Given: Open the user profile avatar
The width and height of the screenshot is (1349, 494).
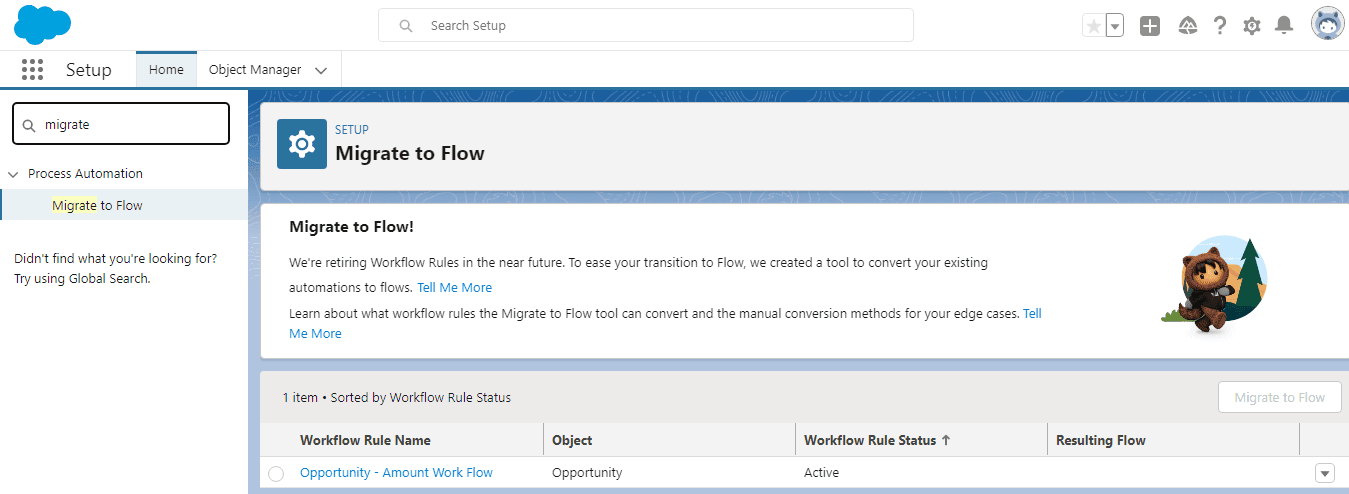Looking at the screenshot, I should pyautogui.click(x=1327, y=25).
